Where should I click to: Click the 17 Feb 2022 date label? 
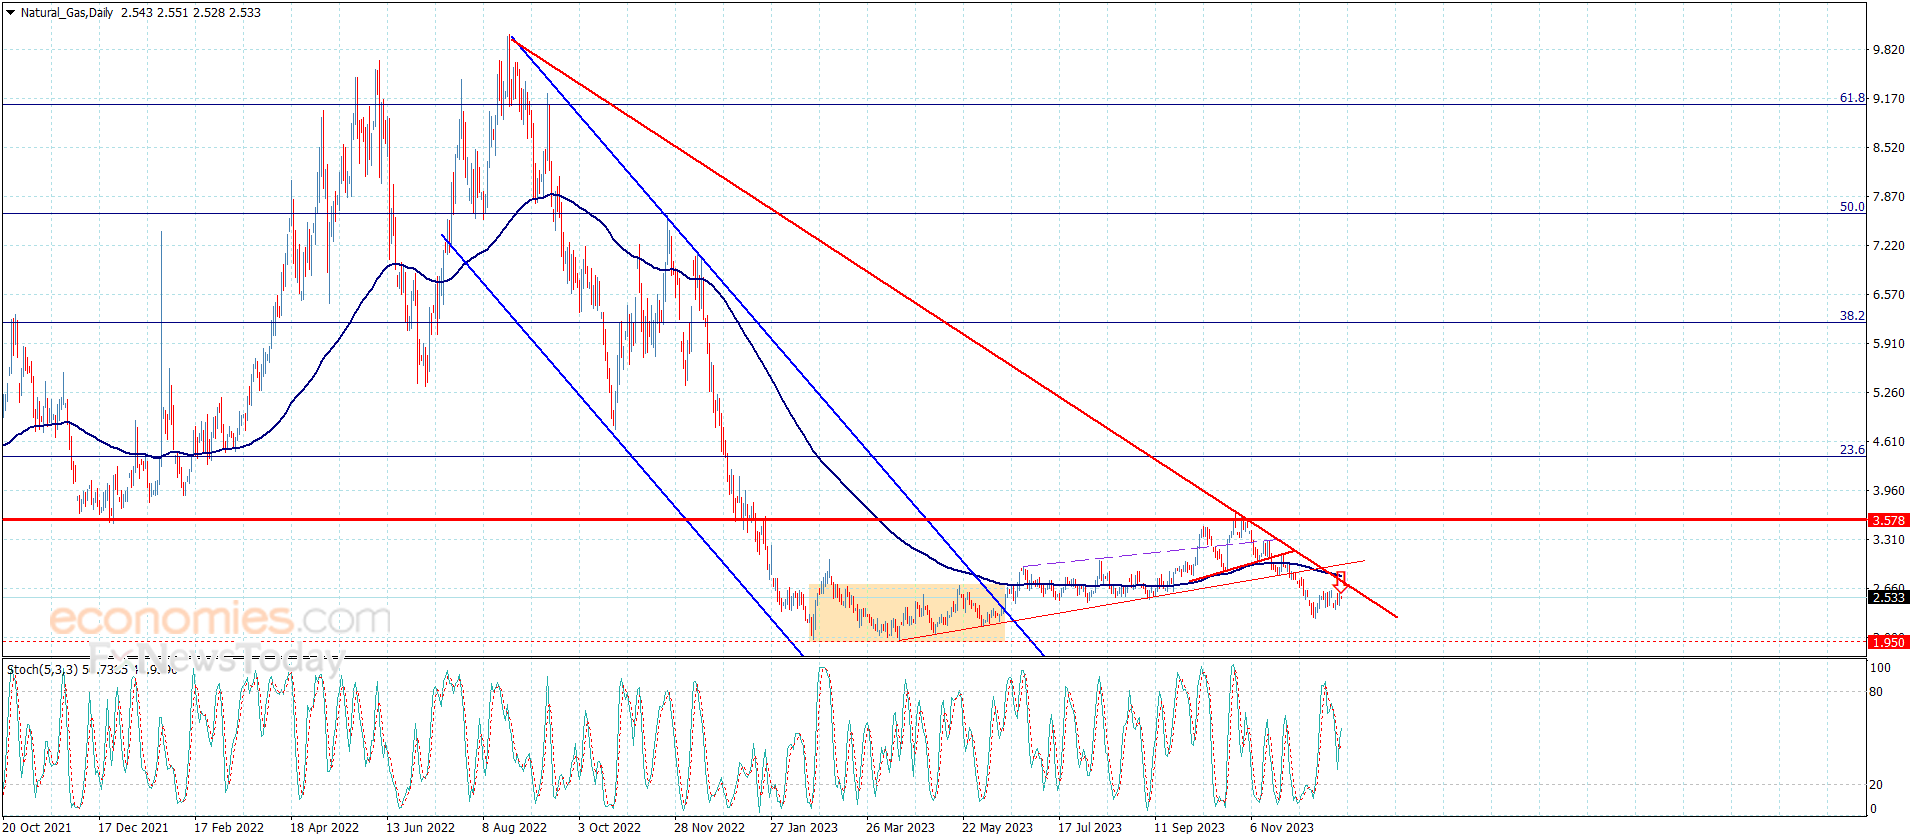pos(229,827)
